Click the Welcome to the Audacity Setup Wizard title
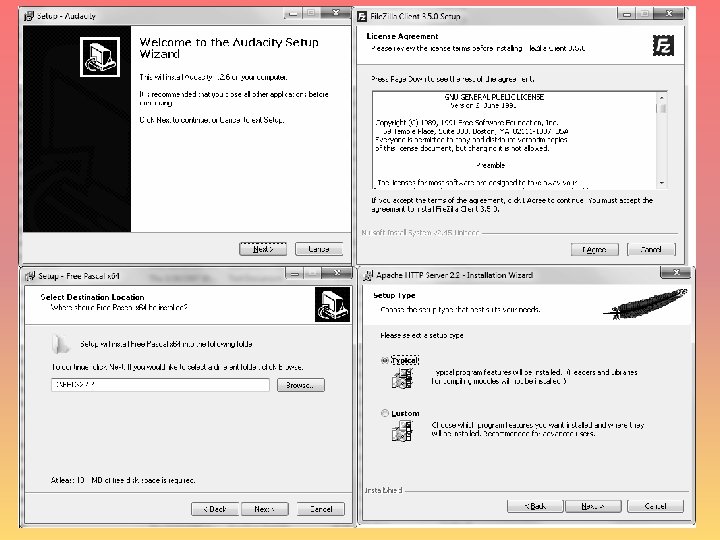720x540 pixels. coord(229,48)
